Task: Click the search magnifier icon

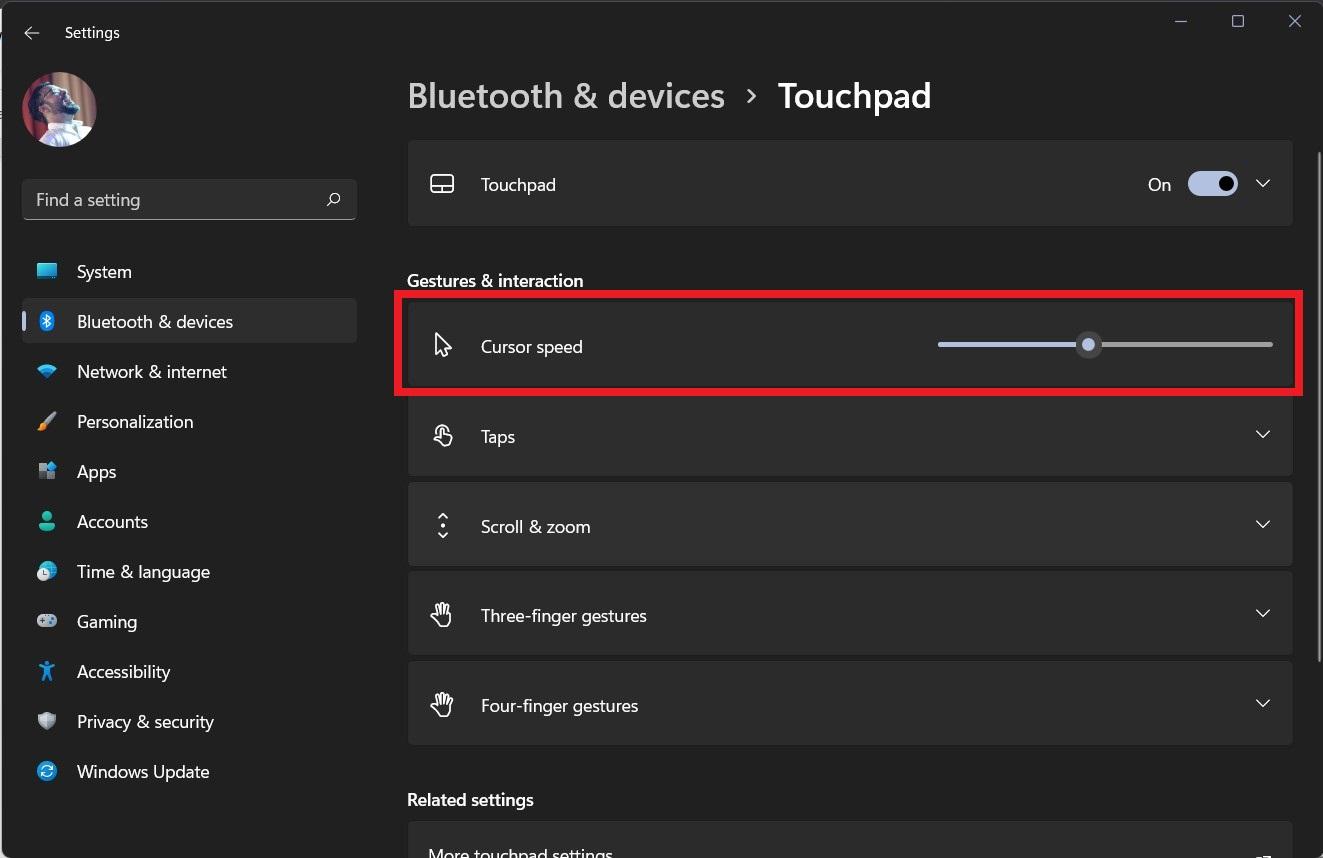Action: tap(334, 200)
